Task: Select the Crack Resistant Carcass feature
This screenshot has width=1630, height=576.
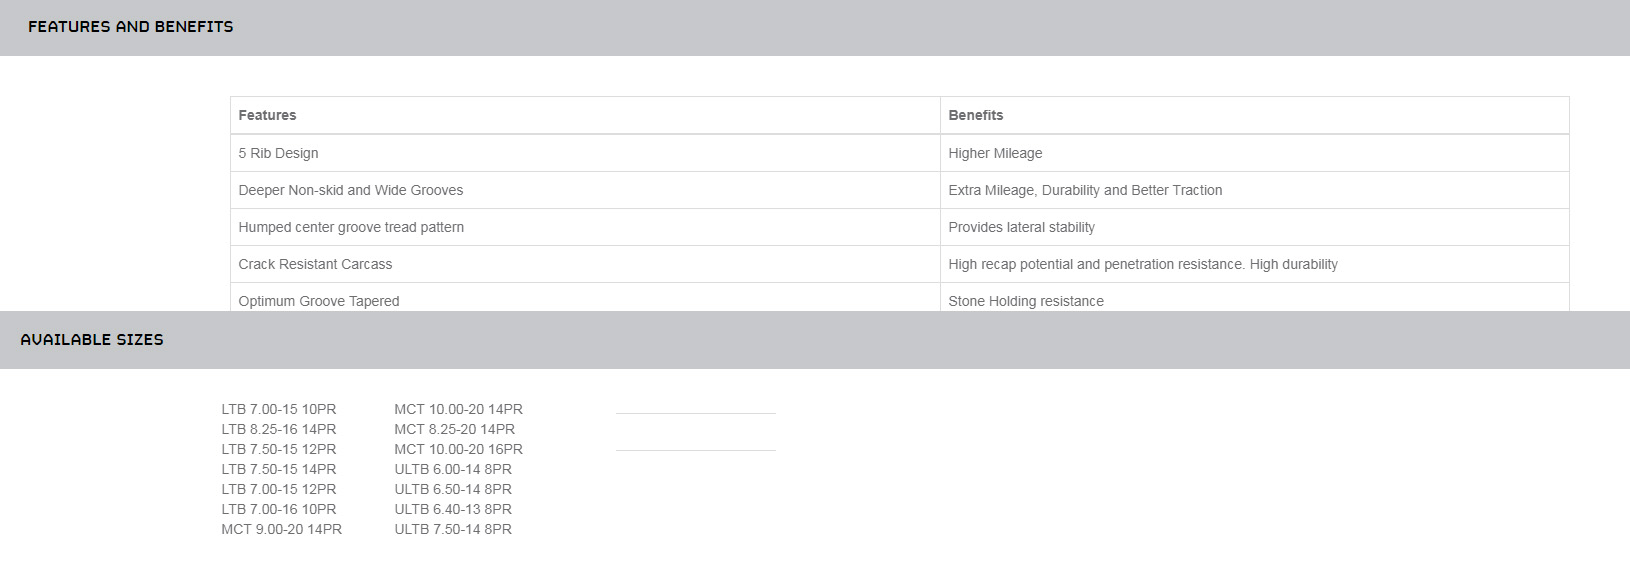Action: coord(315,265)
